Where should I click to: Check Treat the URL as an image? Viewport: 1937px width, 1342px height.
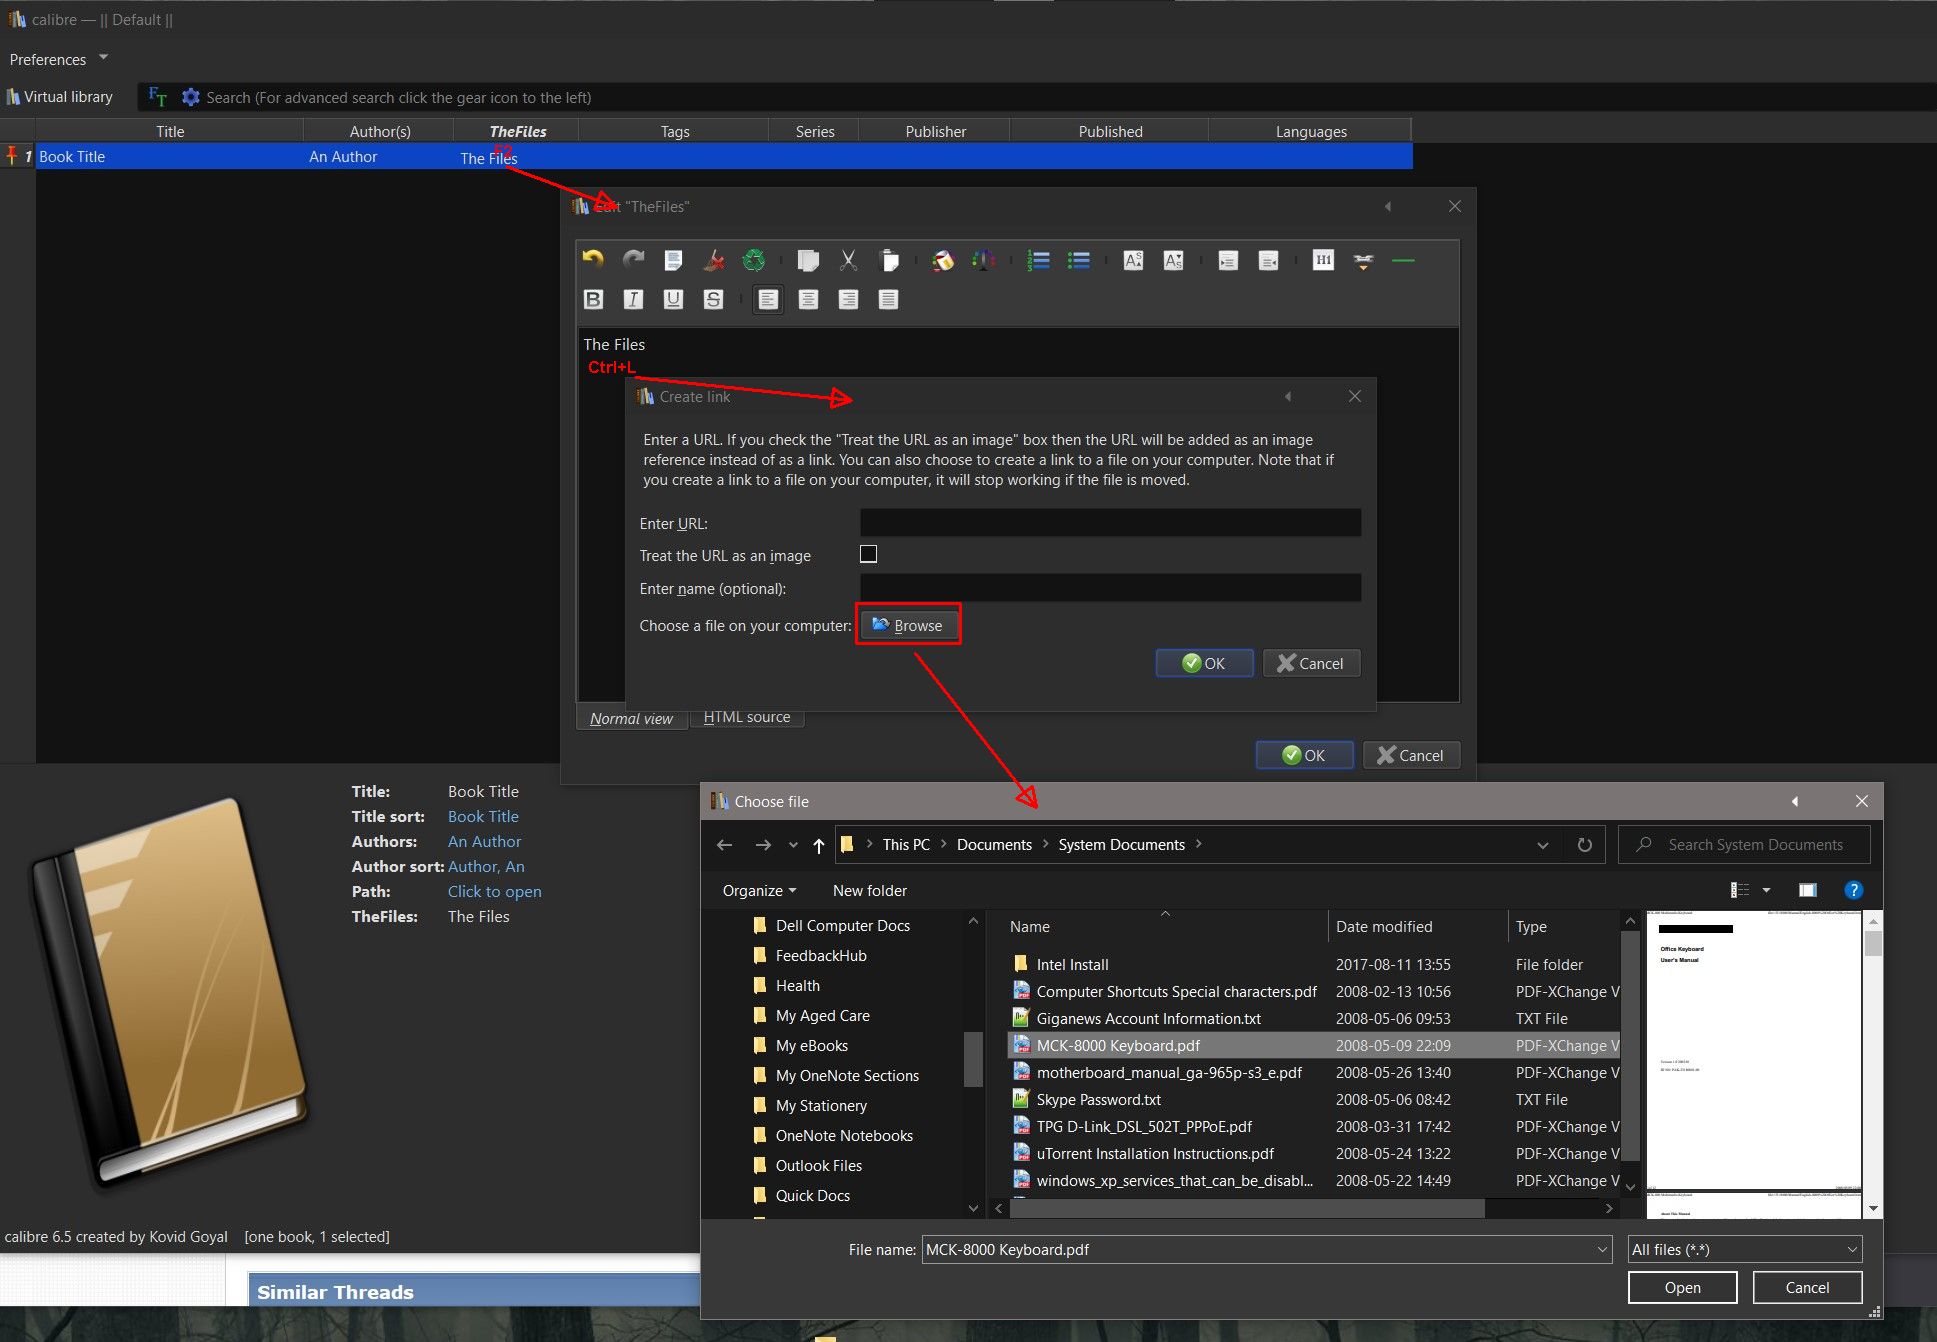click(868, 554)
